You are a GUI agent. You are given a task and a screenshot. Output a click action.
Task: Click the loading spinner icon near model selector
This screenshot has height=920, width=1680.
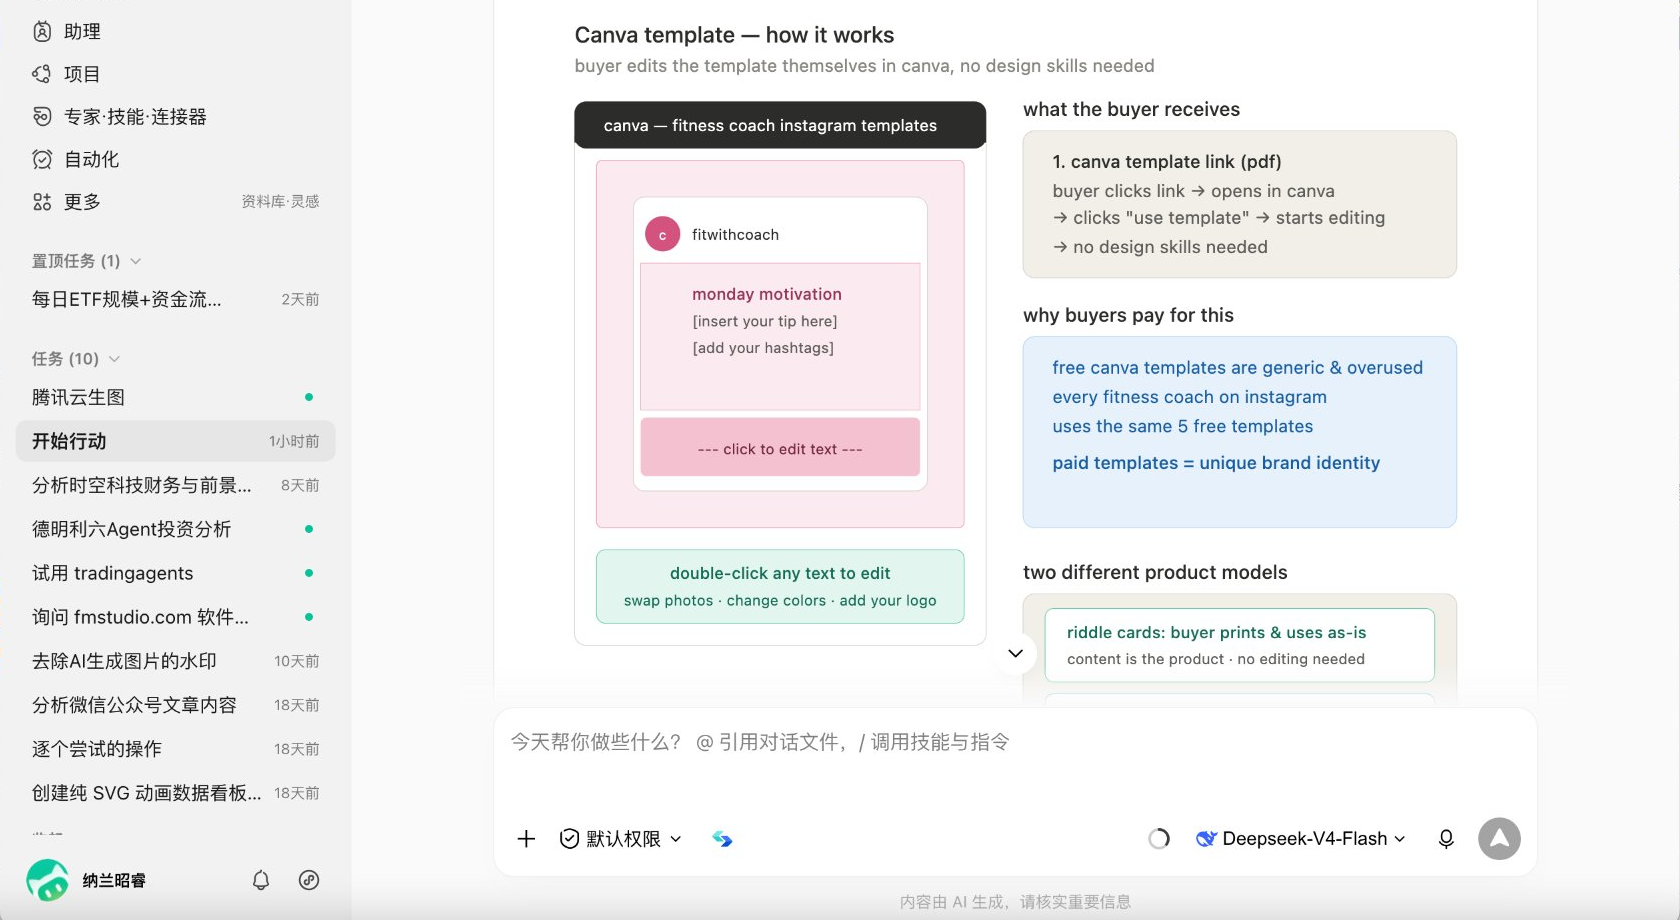point(1159,839)
